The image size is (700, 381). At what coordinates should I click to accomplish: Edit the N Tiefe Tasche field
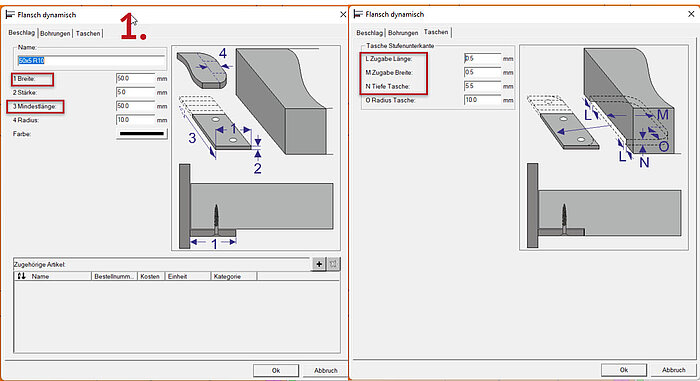tap(483, 86)
